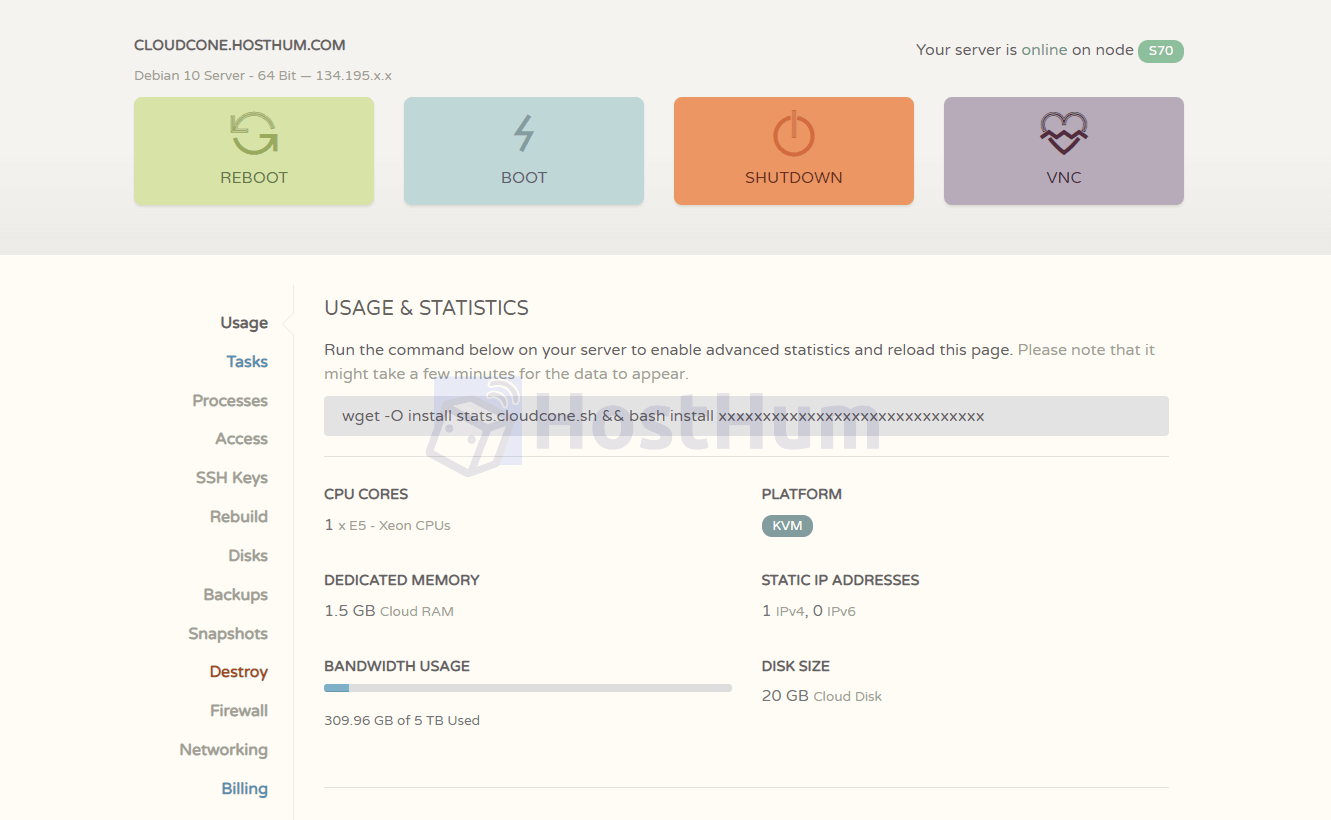Click the VNC button label
Screen dimensions: 1331x820
click(1064, 178)
